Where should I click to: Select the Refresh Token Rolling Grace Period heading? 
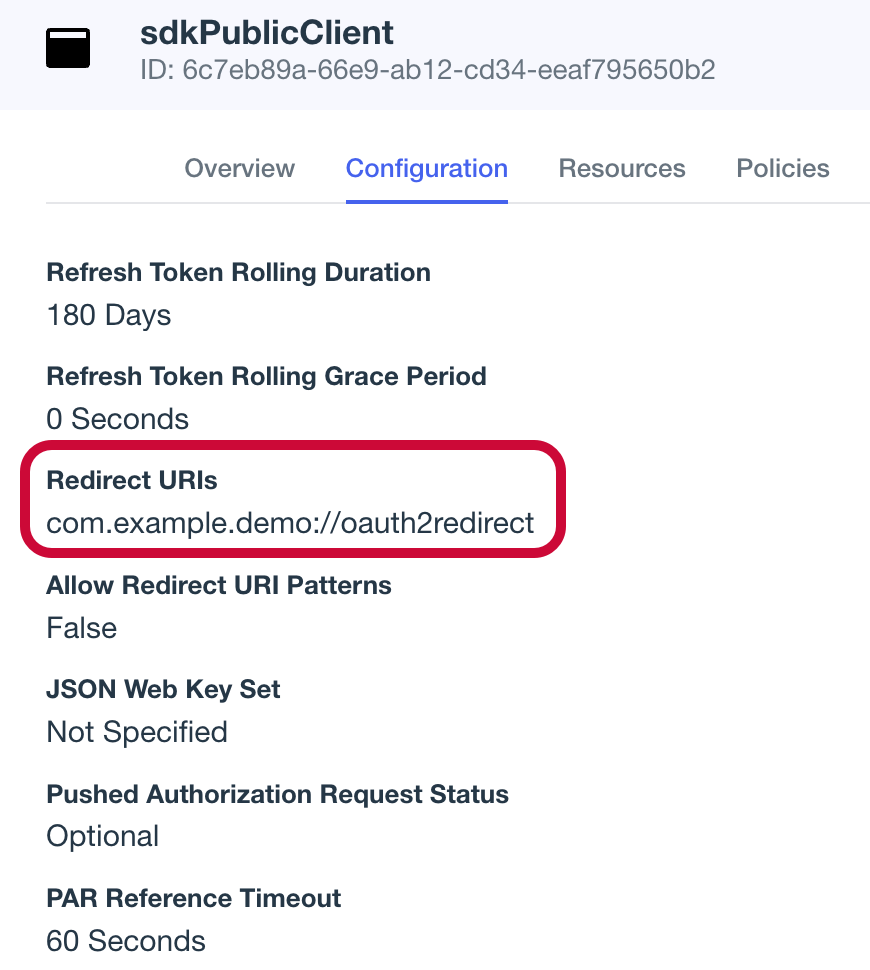point(266,376)
